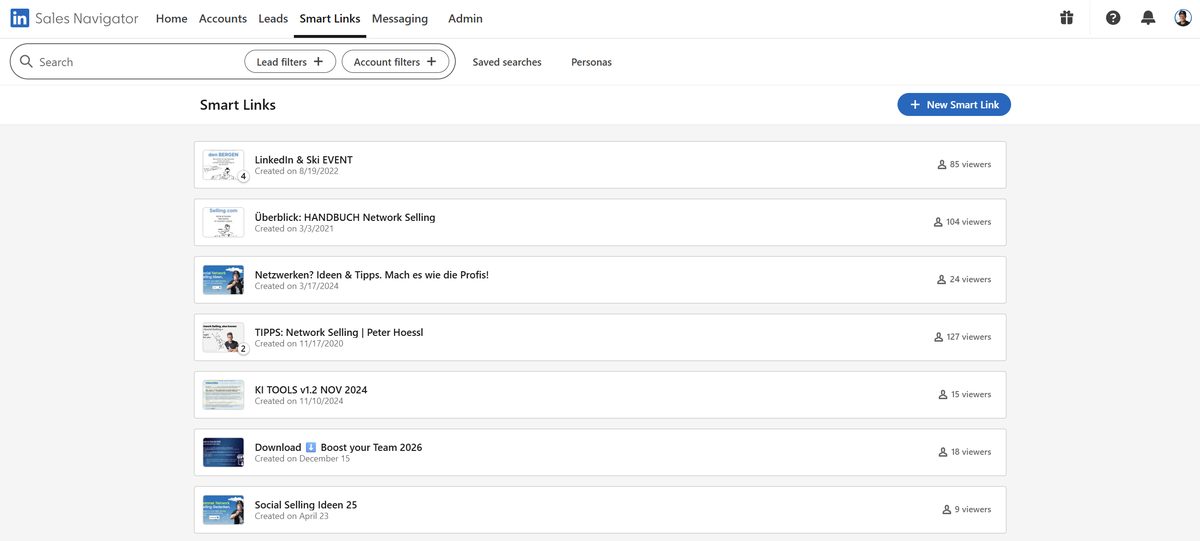The height and width of the screenshot is (541, 1200).
Task: Click Created on 11/10/2024 text
Action: point(299,402)
